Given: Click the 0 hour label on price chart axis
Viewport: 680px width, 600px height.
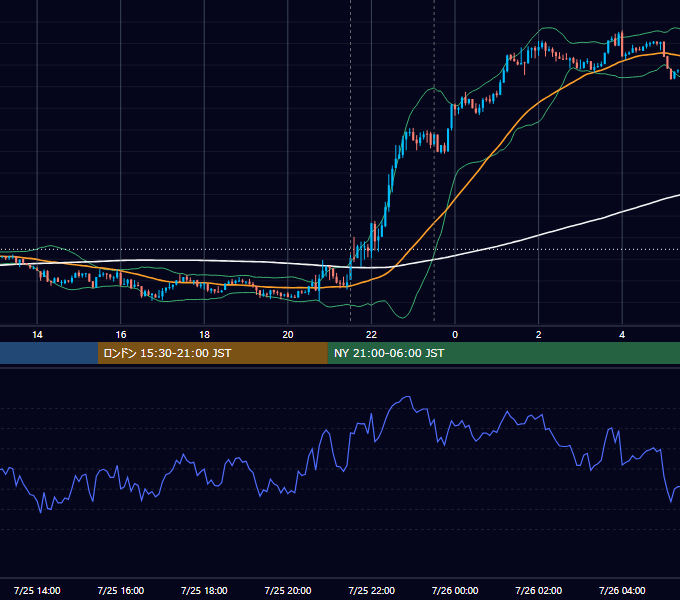Looking at the screenshot, I should [455, 335].
